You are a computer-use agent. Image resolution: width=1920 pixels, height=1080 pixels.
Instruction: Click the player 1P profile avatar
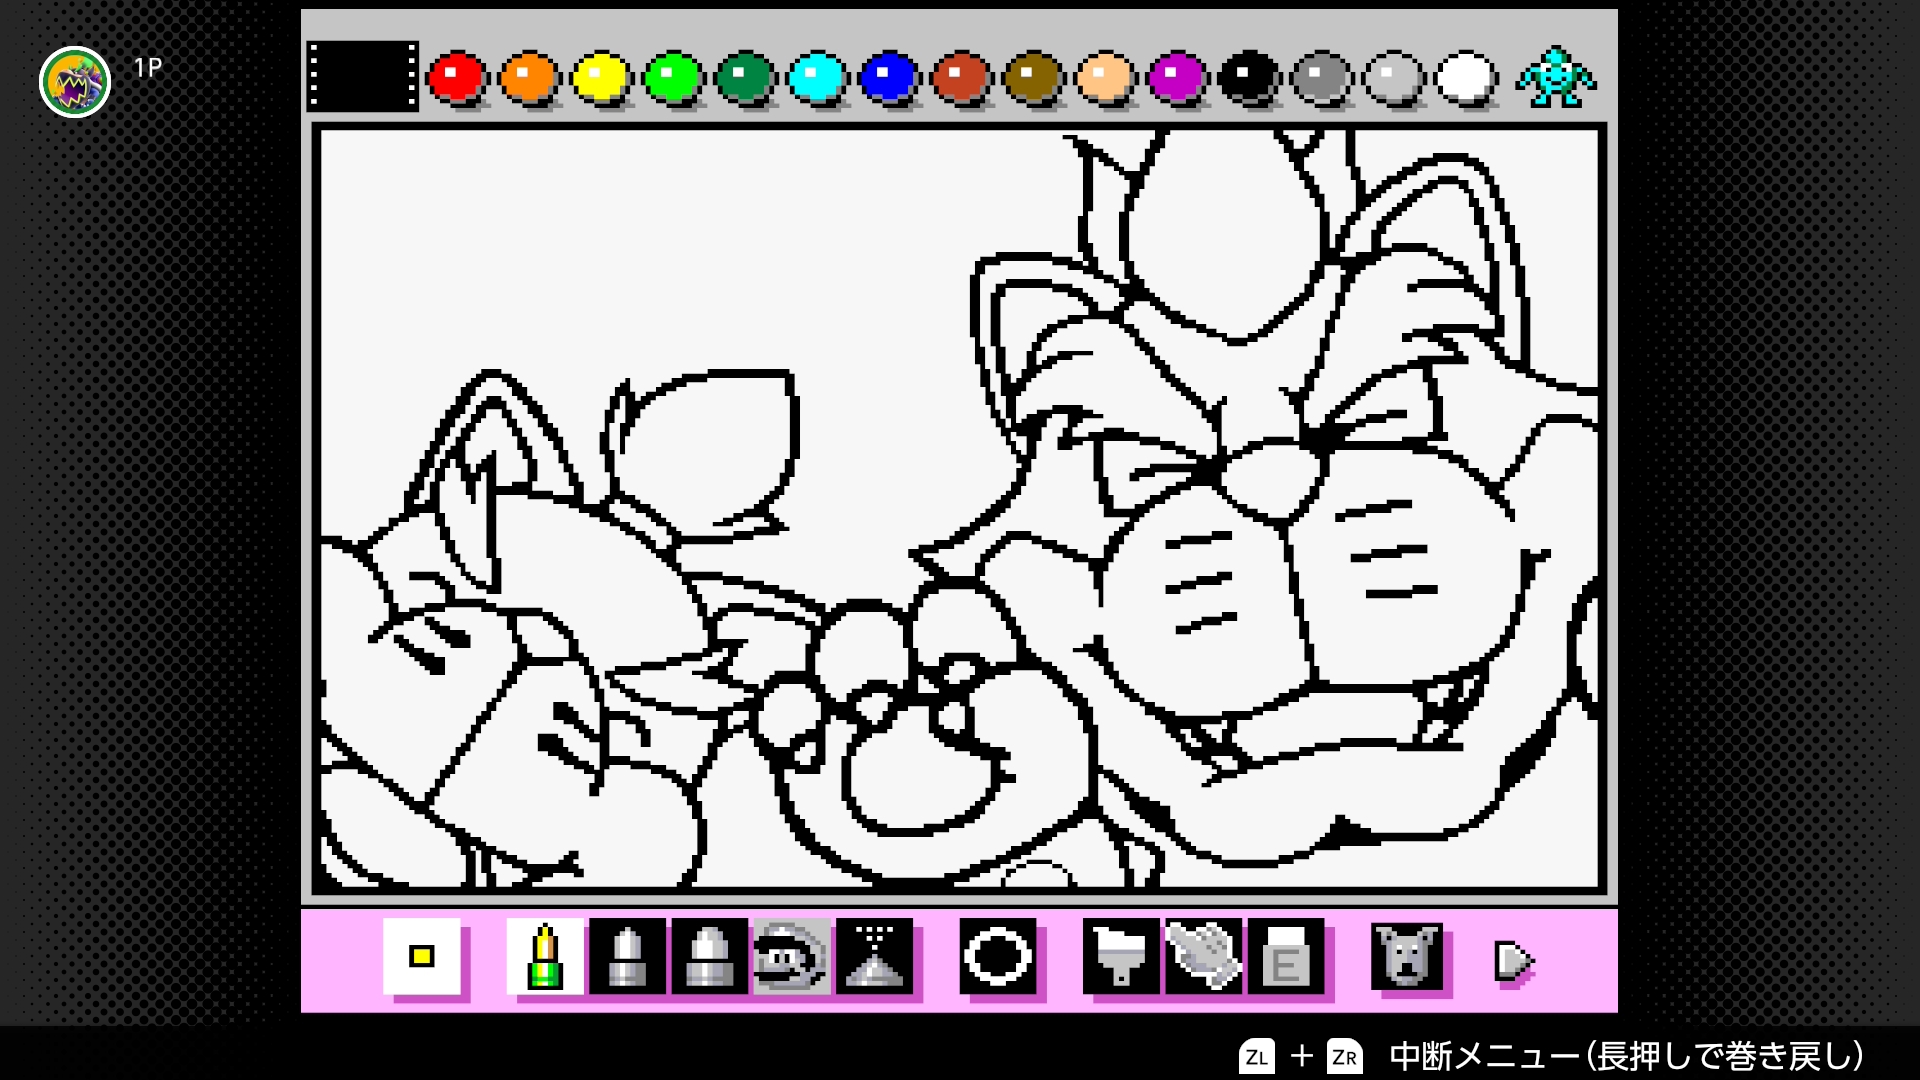[75, 82]
